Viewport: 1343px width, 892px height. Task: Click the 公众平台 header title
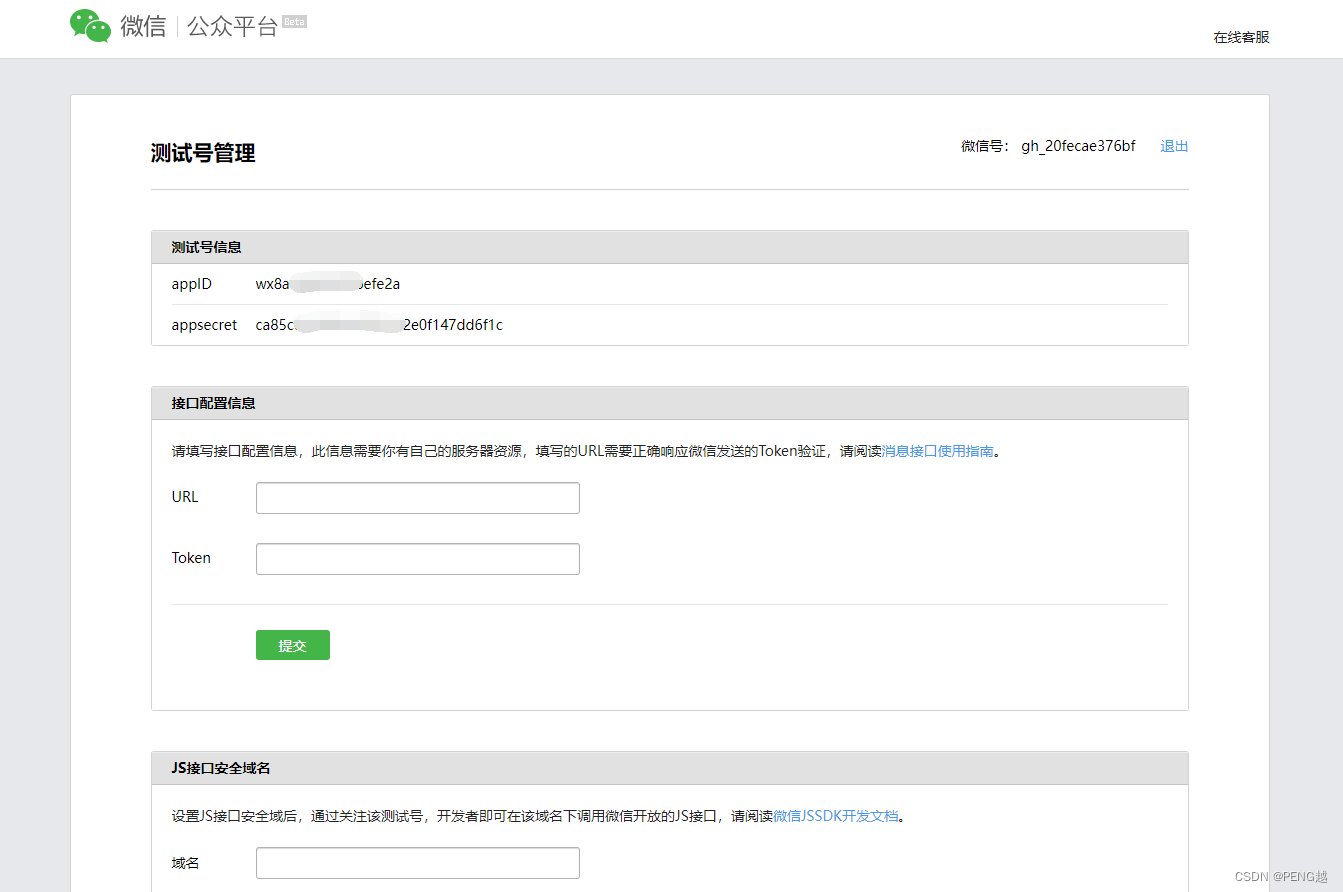click(232, 27)
